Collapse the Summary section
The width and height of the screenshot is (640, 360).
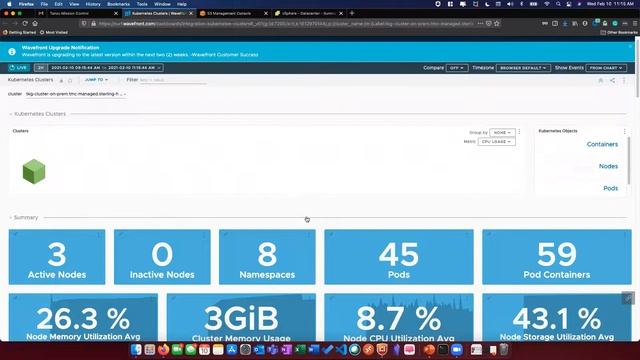[x=11, y=218]
